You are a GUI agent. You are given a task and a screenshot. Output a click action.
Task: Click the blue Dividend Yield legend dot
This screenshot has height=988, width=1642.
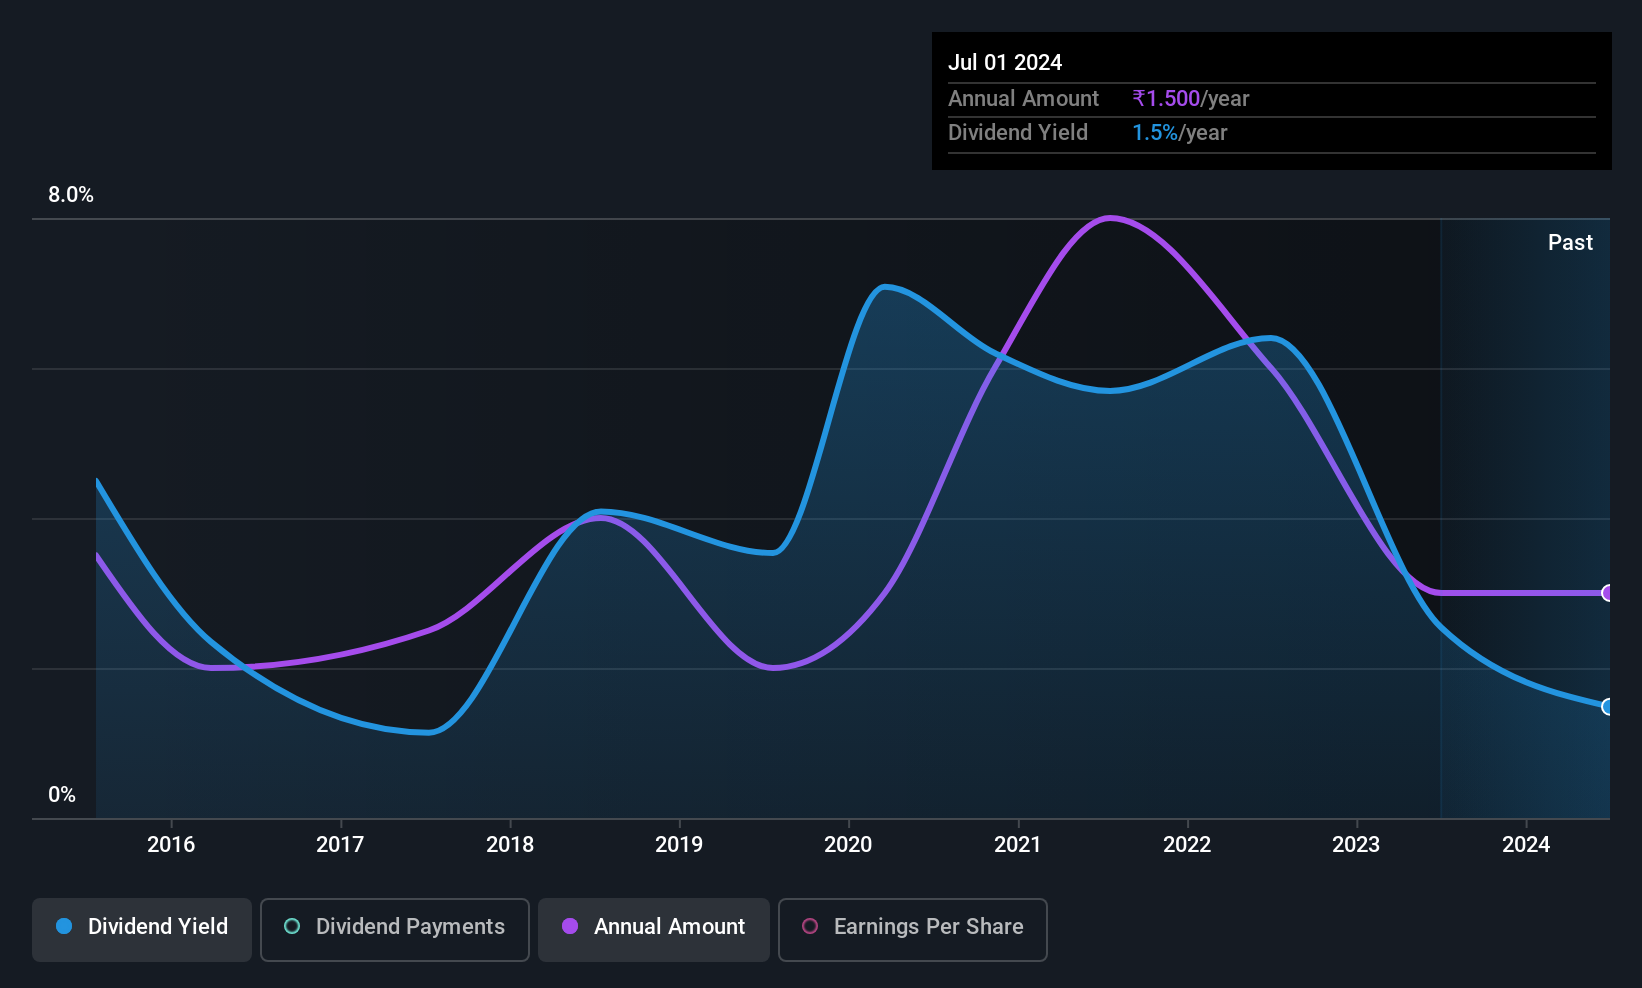click(64, 926)
